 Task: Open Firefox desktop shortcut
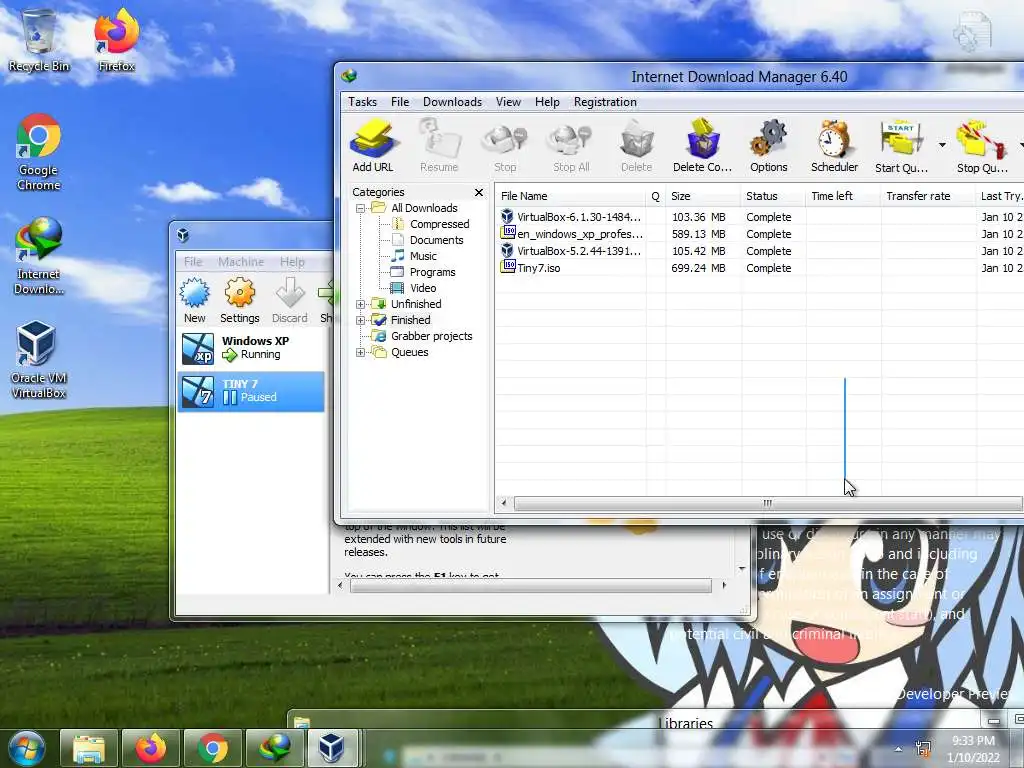pyautogui.click(x=116, y=40)
